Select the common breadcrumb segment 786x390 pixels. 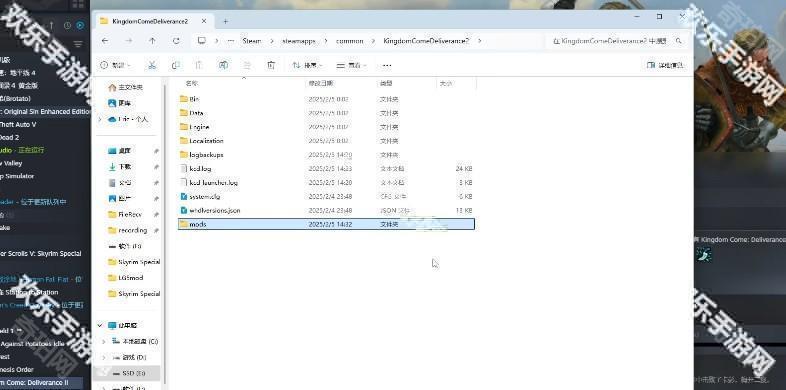click(349, 41)
